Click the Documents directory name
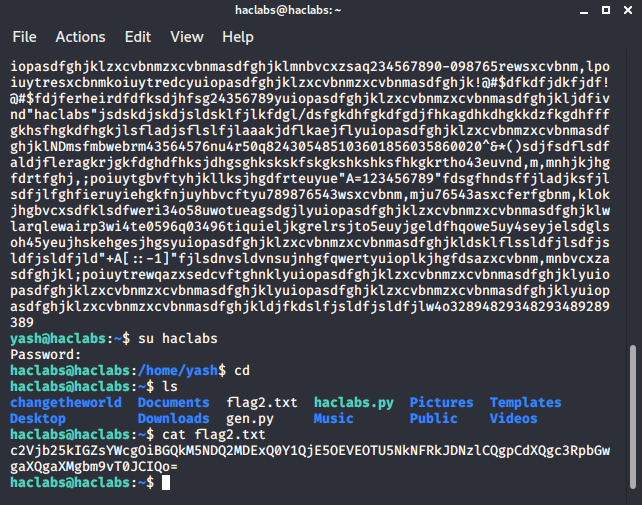 click(173, 403)
